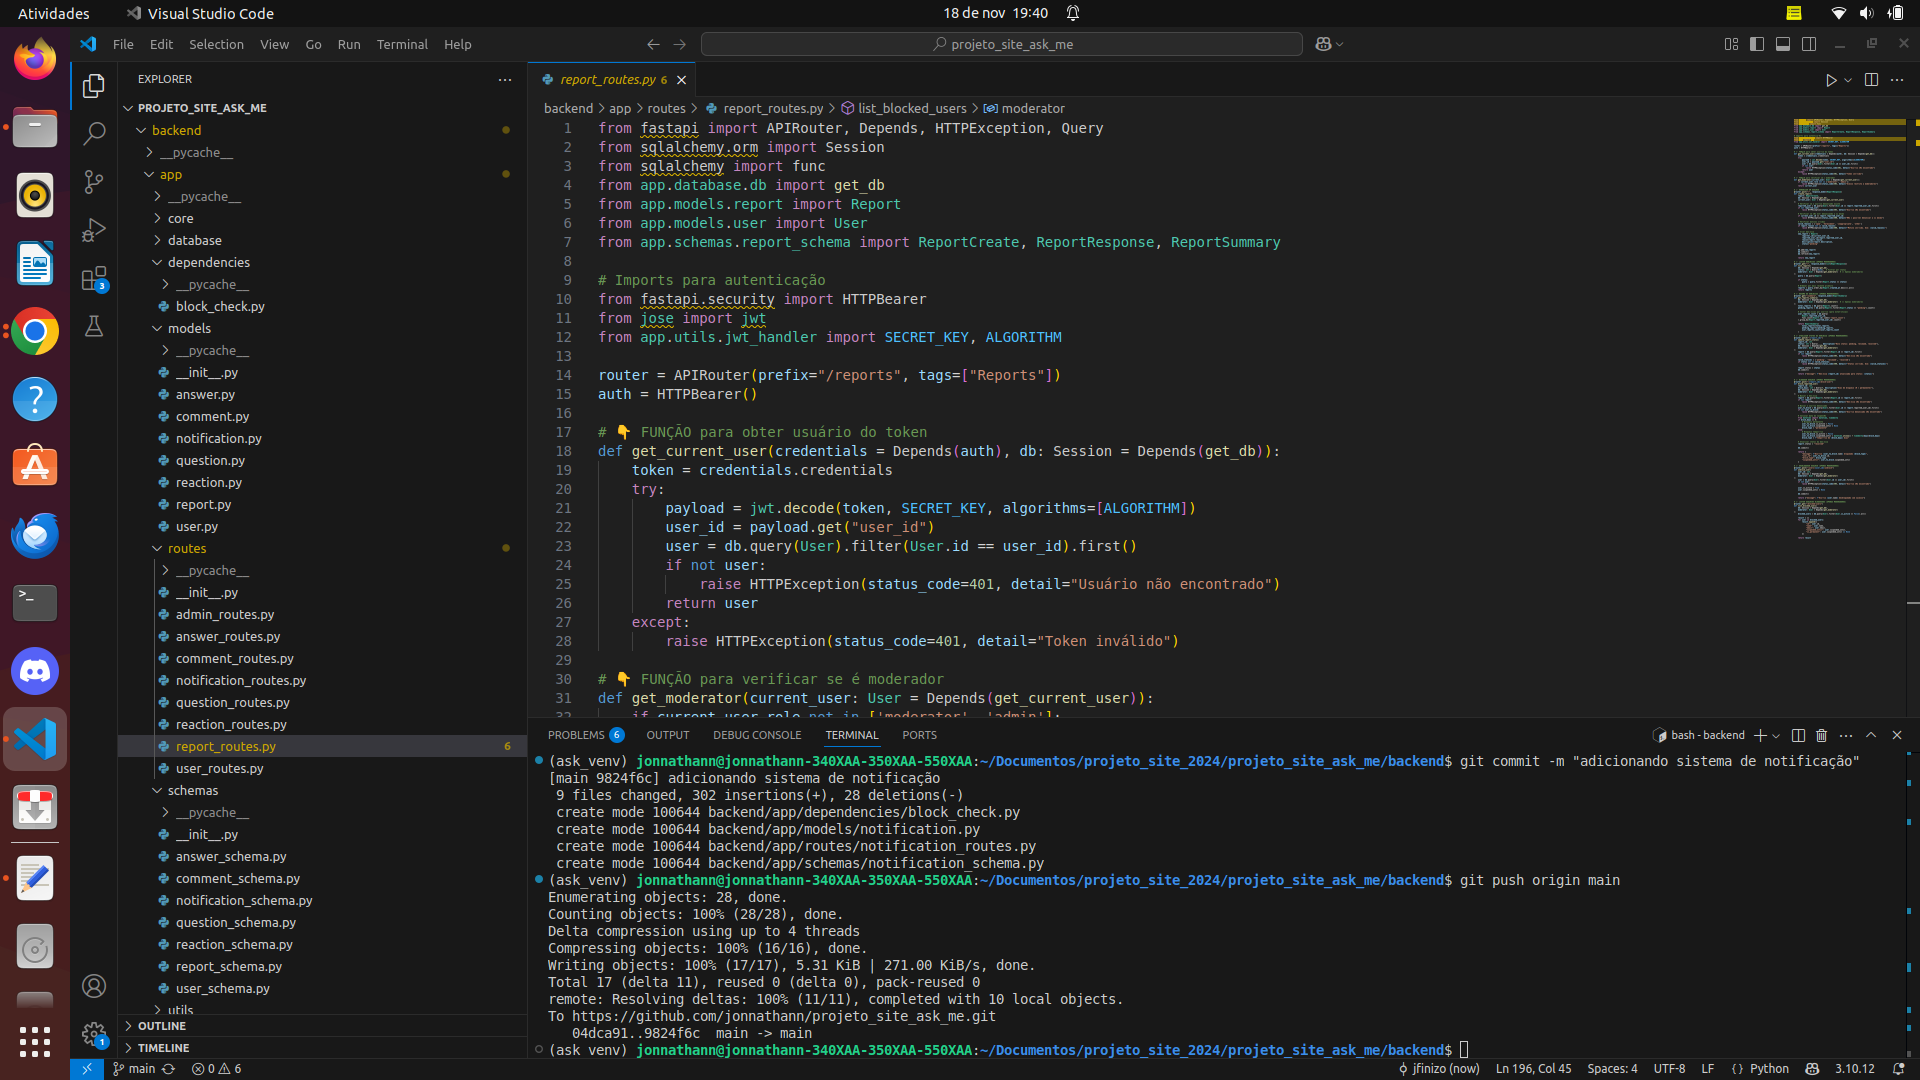Click the main branch status bar button

pos(135,1069)
